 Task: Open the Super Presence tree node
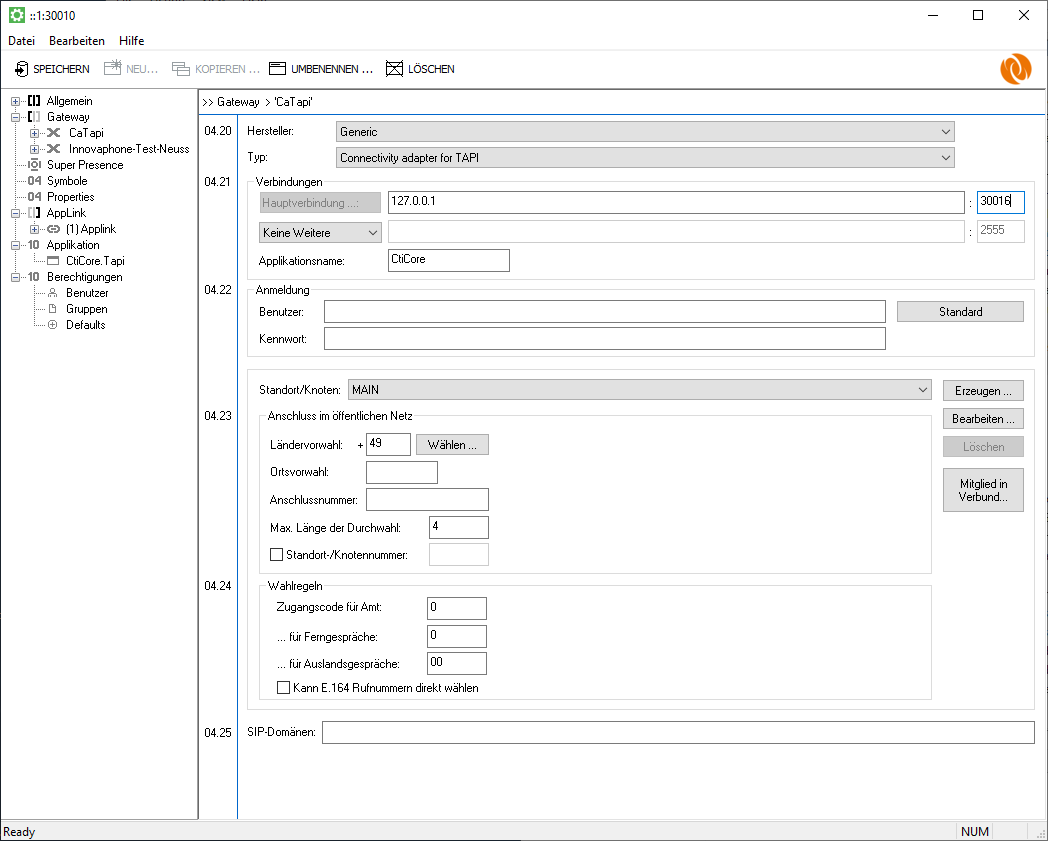point(84,165)
